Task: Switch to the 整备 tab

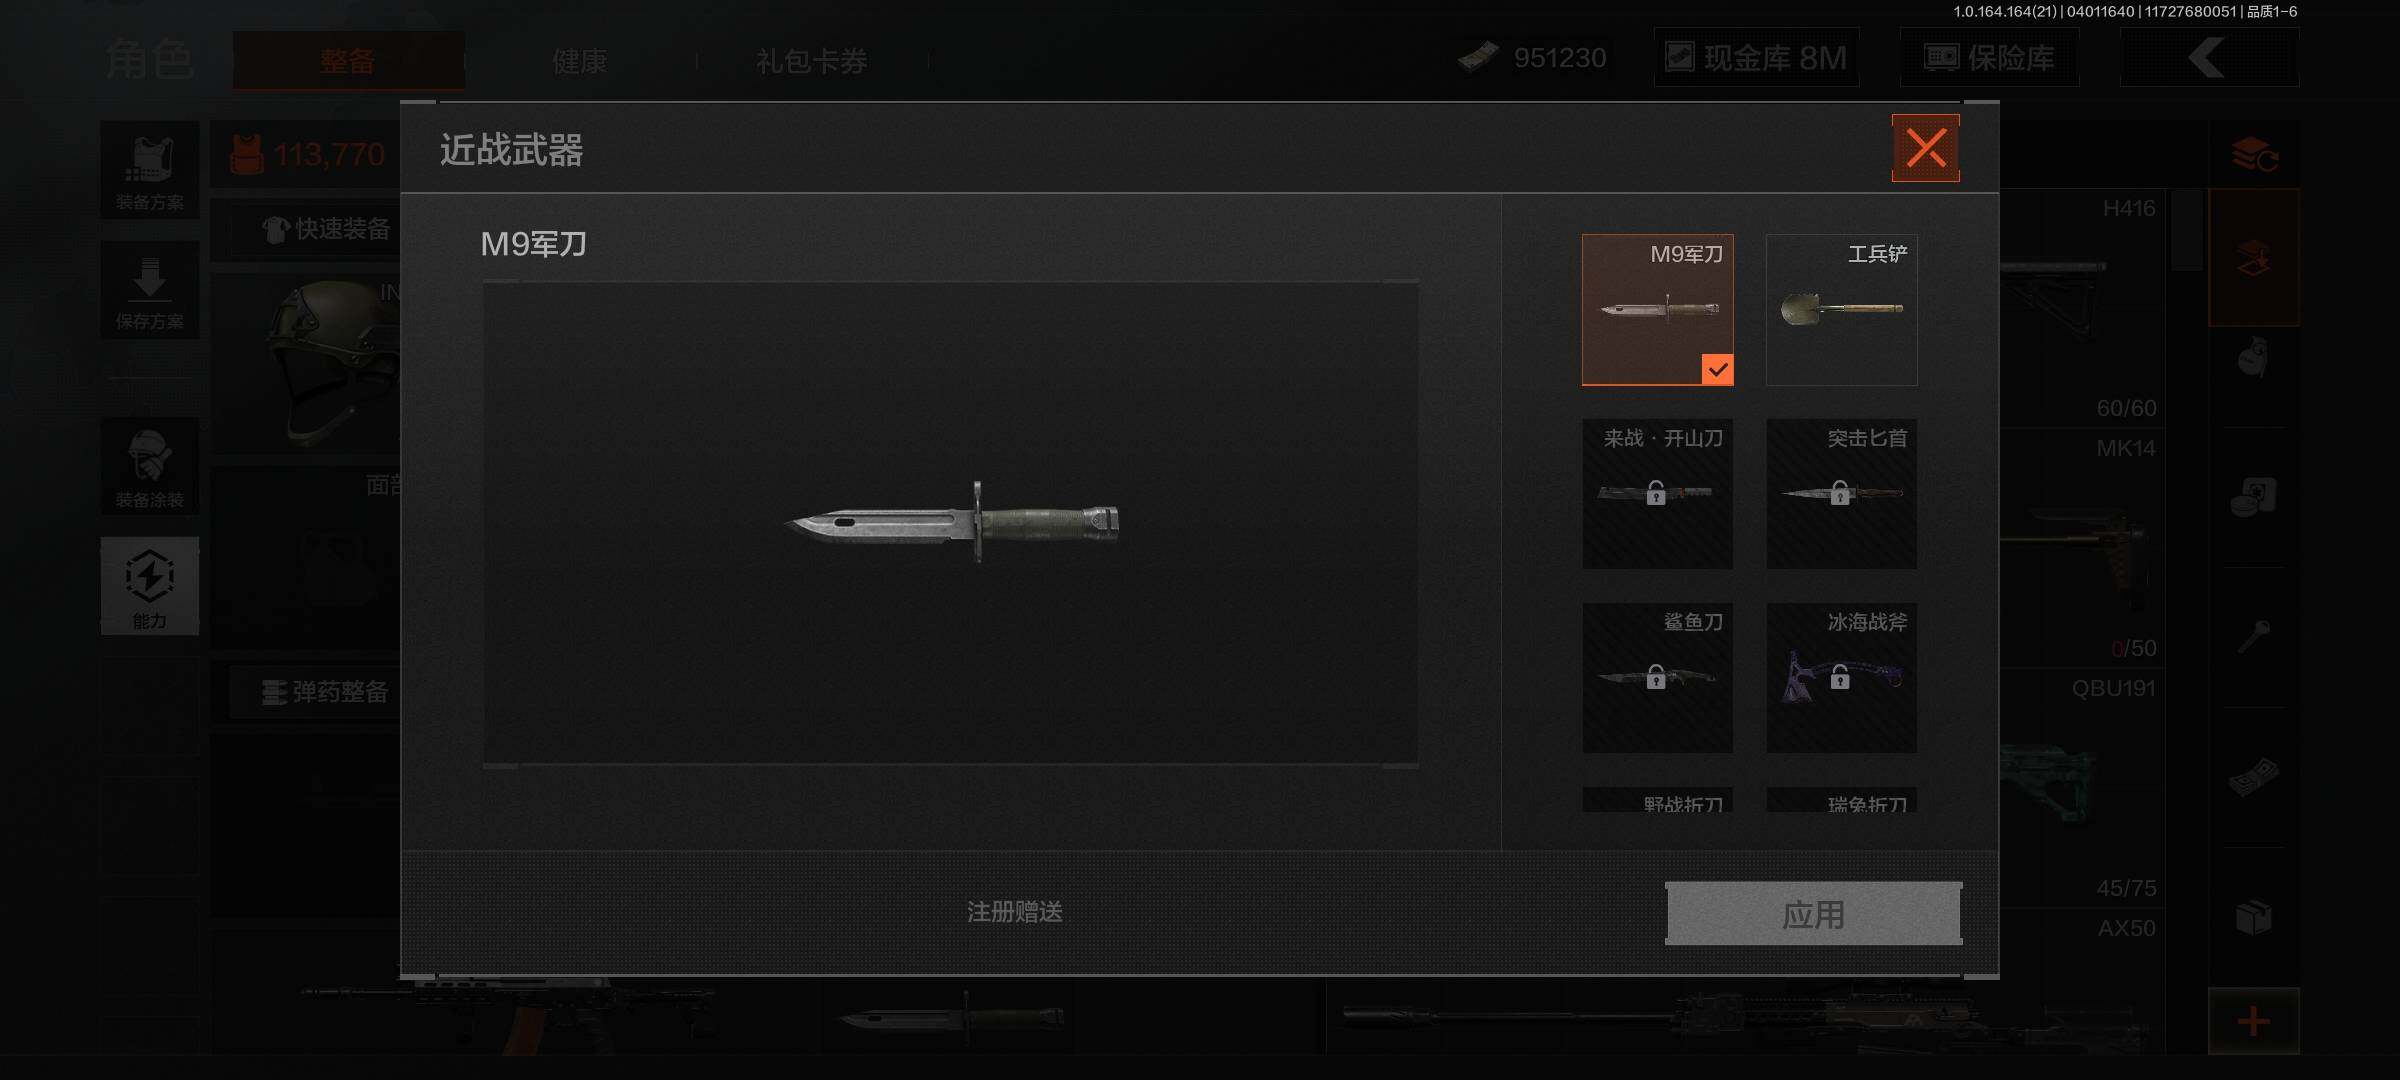Action: pyautogui.click(x=348, y=61)
